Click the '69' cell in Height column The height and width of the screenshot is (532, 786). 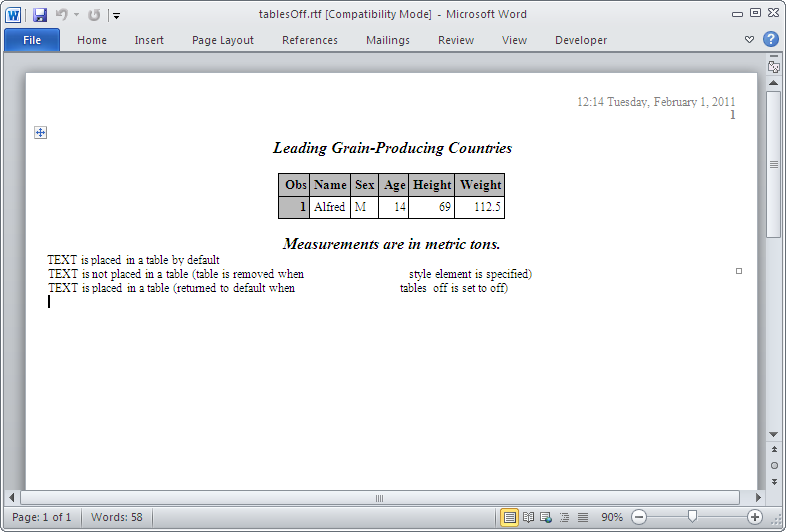pyautogui.click(x=432, y=207)
